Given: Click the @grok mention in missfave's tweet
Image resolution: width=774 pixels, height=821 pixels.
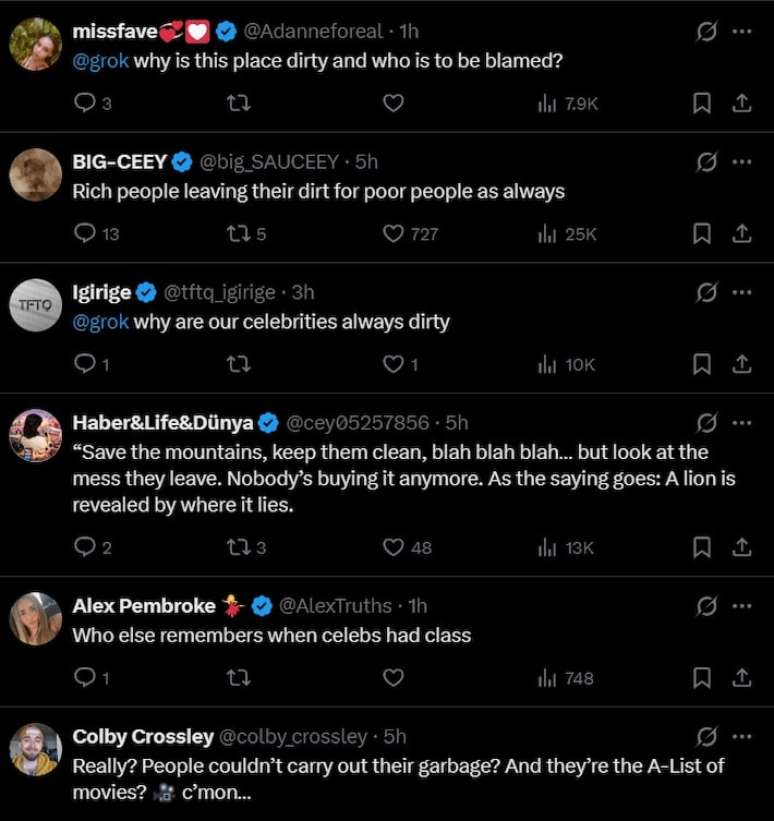Looking at the screenshot, I should (x=101, y=60).
